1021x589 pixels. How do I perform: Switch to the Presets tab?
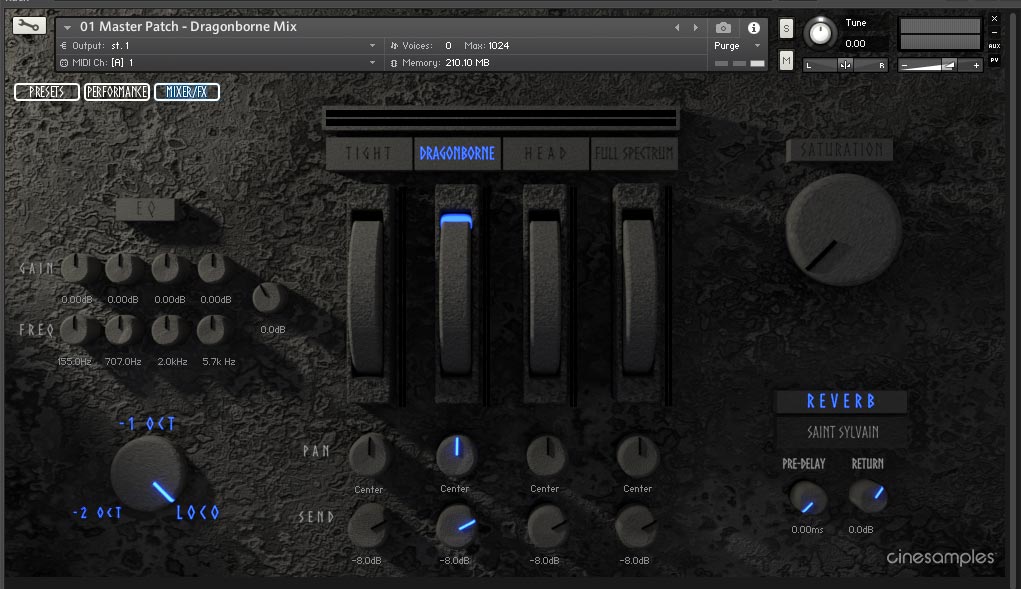[x=47, y=92]
